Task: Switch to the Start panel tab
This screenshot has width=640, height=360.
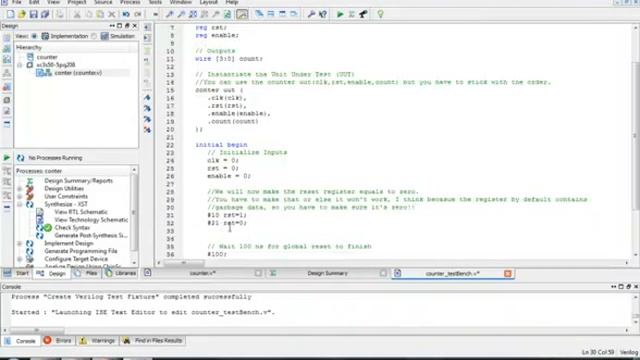Action: (16, 273)
